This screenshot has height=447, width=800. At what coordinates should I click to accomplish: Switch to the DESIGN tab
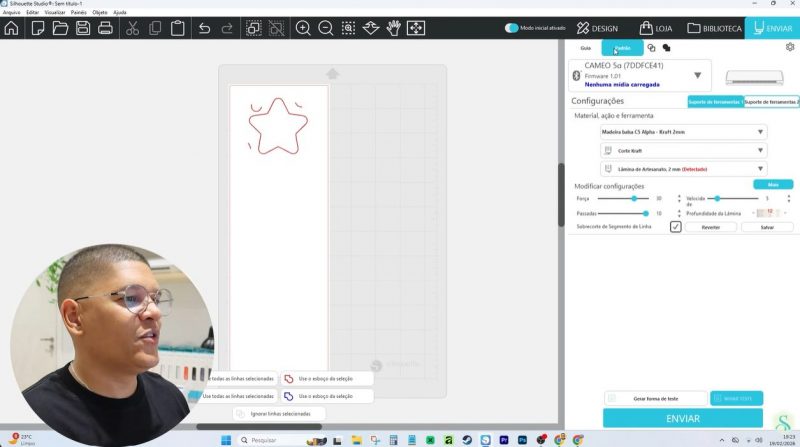597,29
